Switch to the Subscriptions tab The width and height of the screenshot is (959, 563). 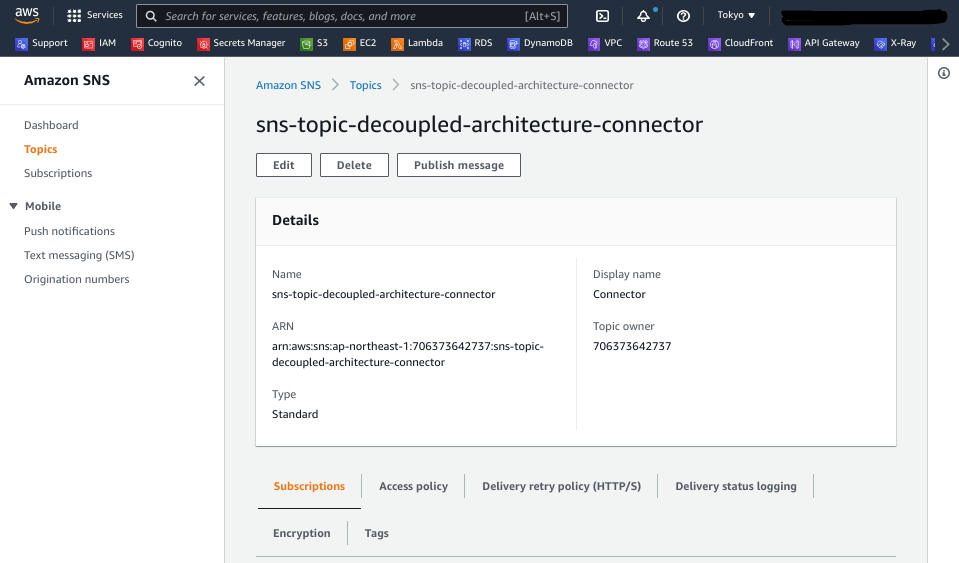tap(309, 486)
